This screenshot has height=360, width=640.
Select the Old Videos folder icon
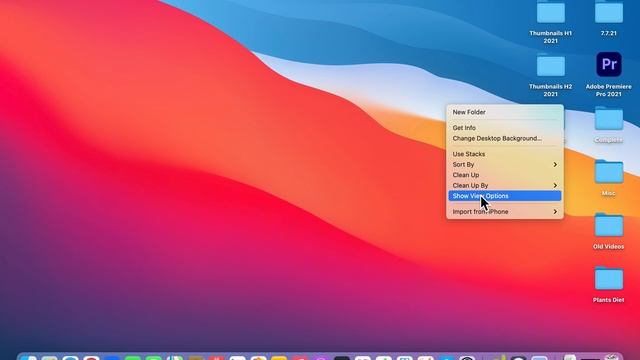[609, 225]
